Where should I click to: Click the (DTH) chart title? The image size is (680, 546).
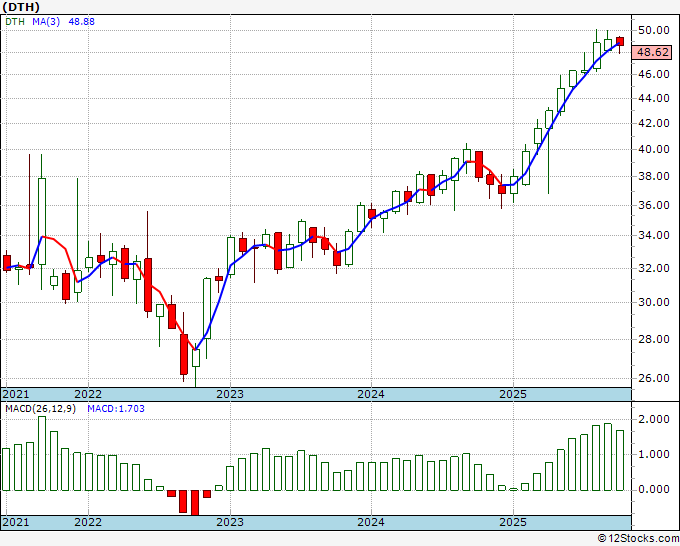21,7
